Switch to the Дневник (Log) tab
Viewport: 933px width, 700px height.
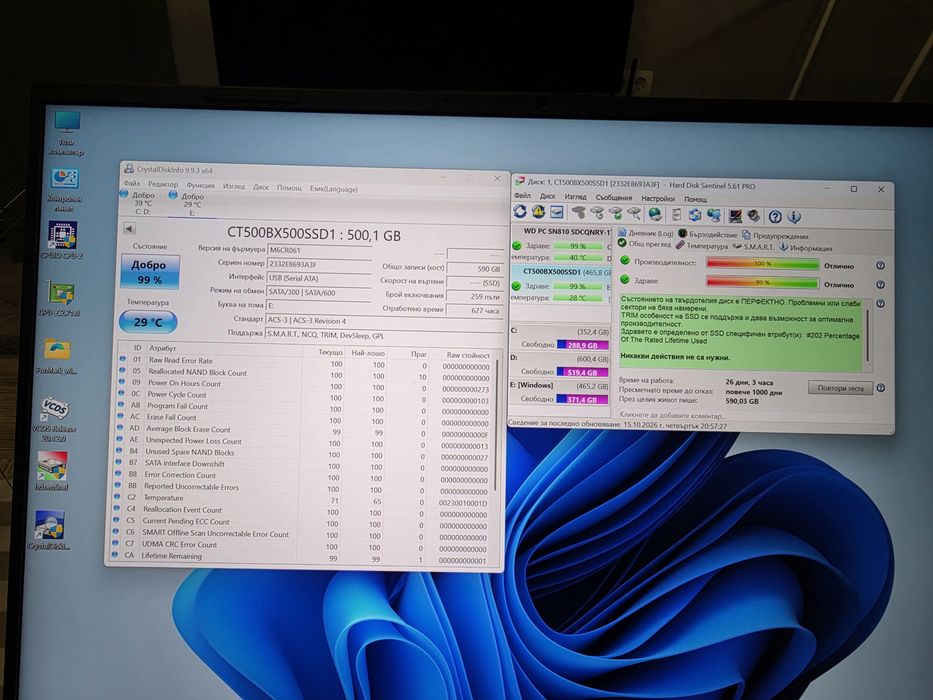[x=646, y=233]
